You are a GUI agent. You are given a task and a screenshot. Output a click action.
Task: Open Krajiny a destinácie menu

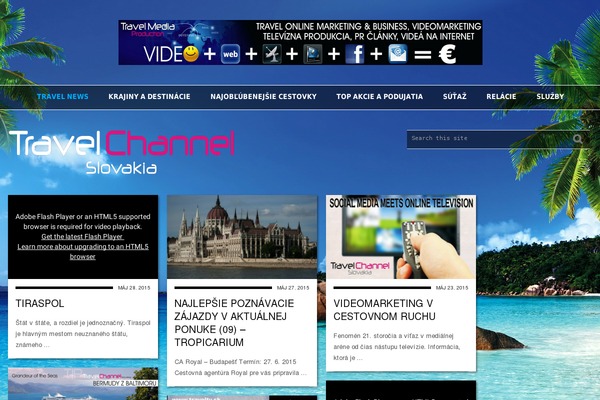[x=149, y=96]
